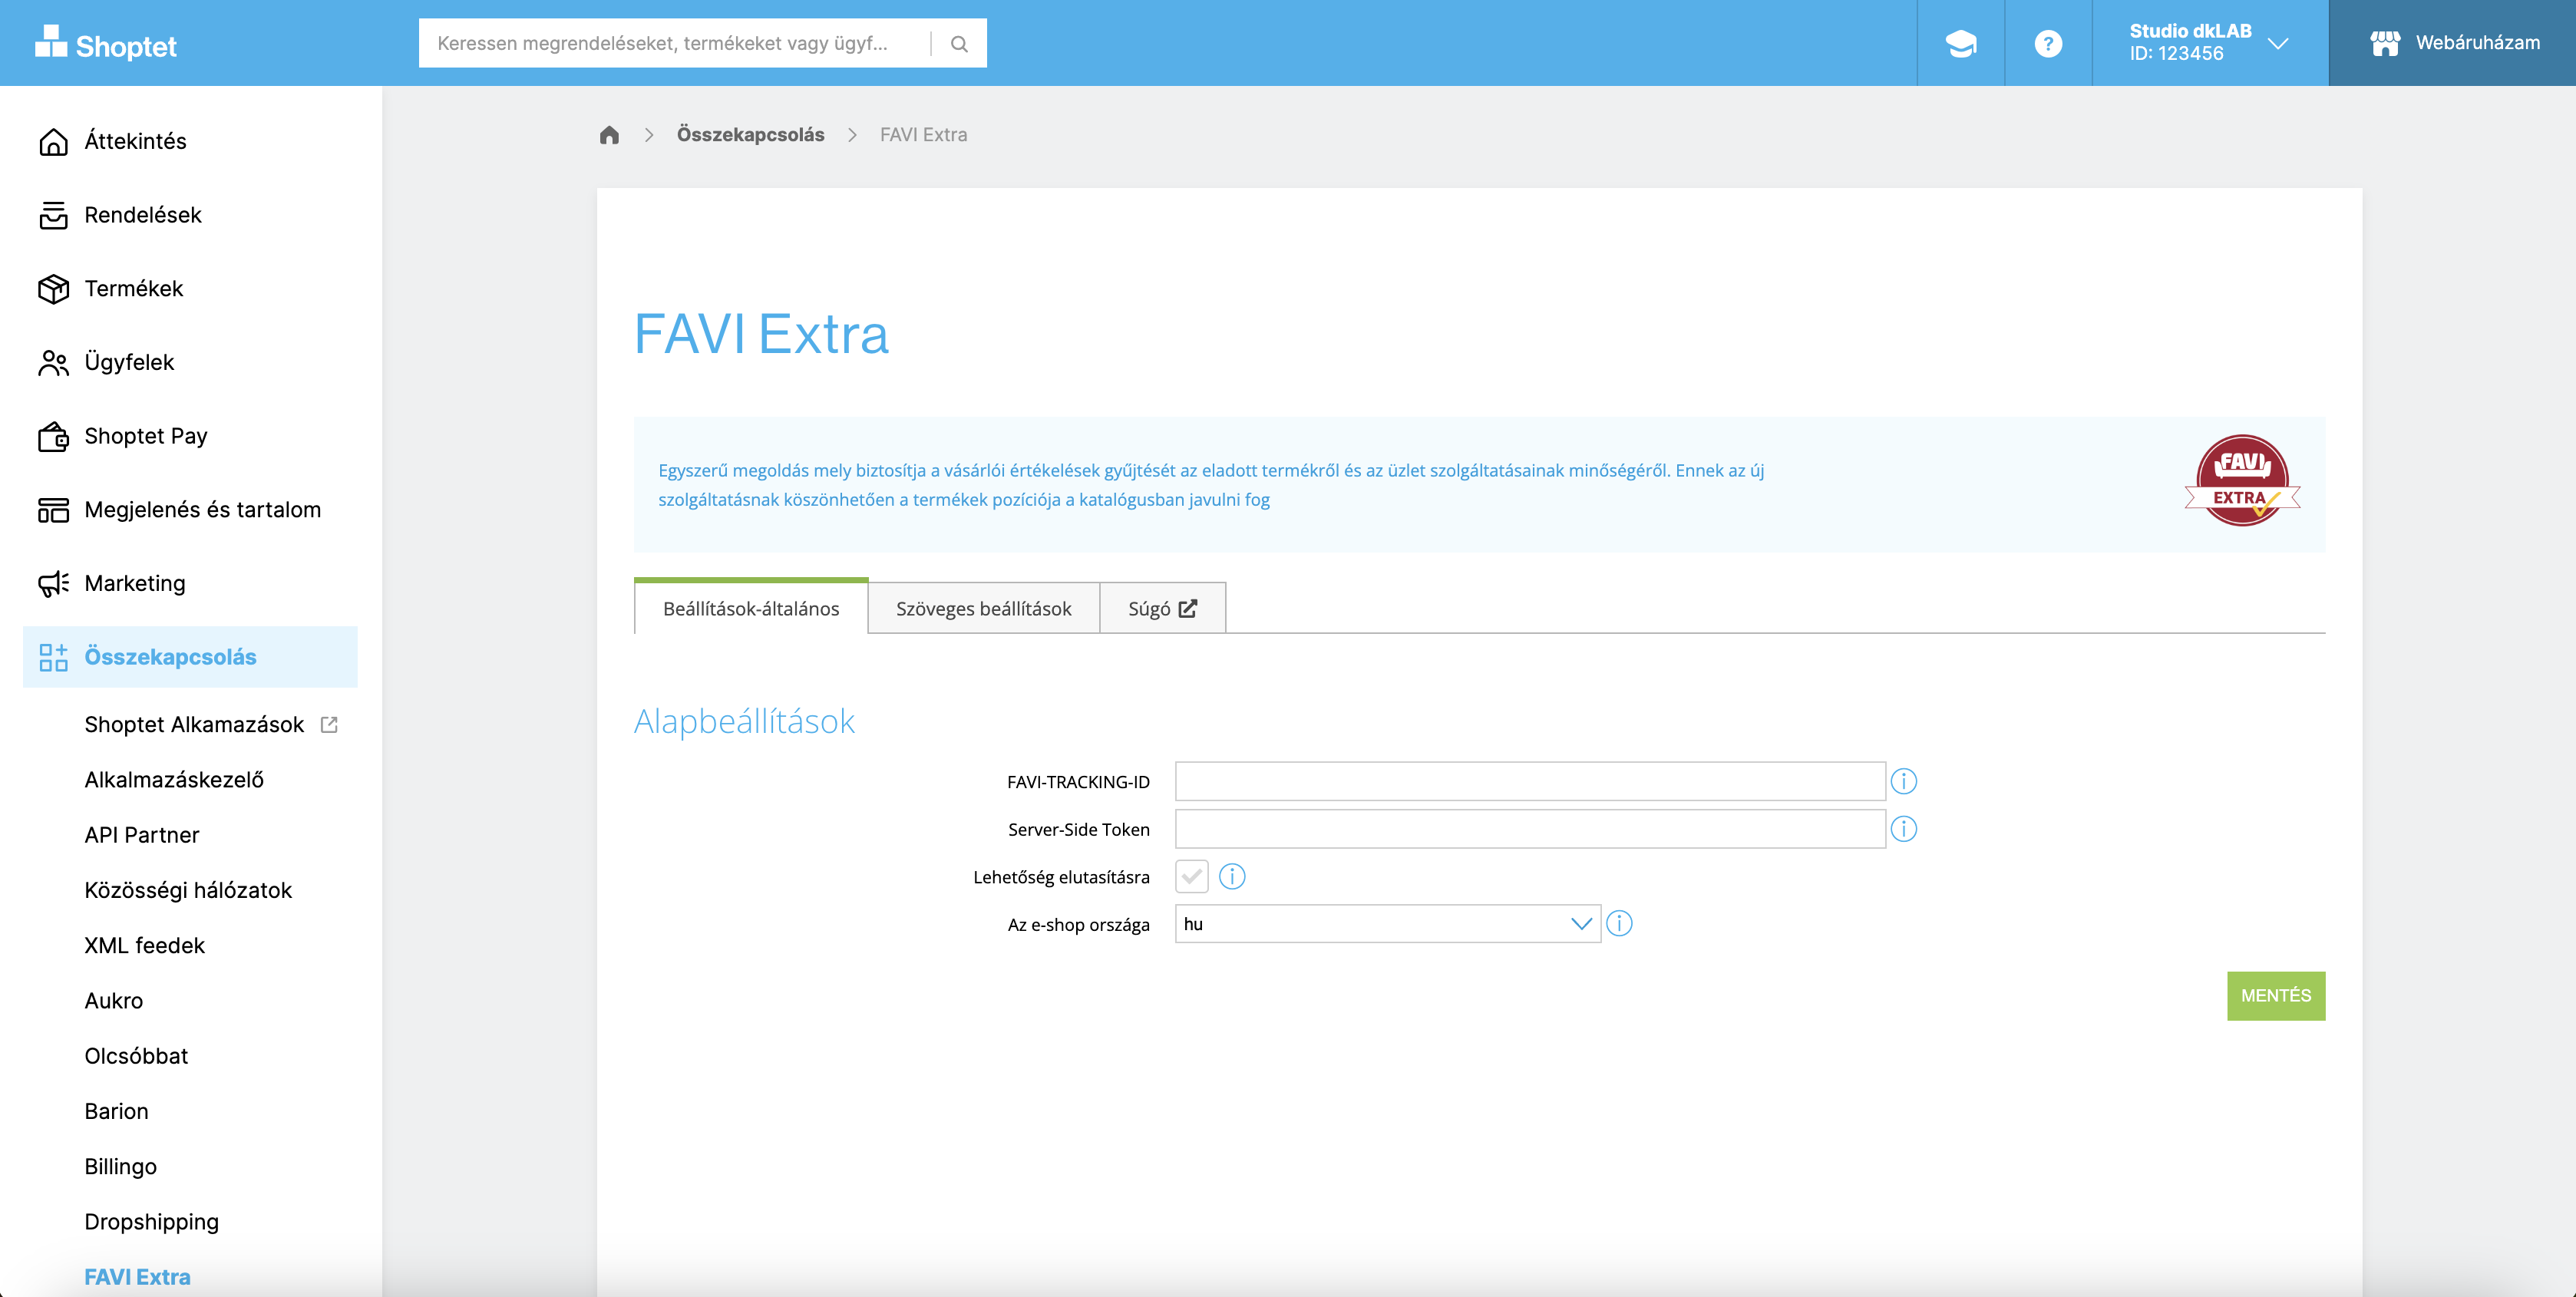This screenshot has width=2576, height=1297.
Task: Click the Webáruházam store icon
Action: 2385,43
